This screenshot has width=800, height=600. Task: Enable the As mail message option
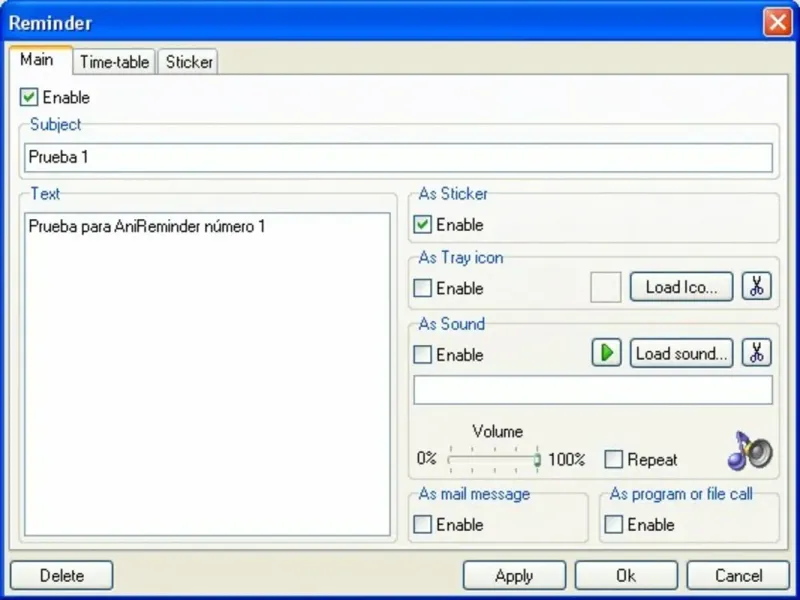point(422,524)
